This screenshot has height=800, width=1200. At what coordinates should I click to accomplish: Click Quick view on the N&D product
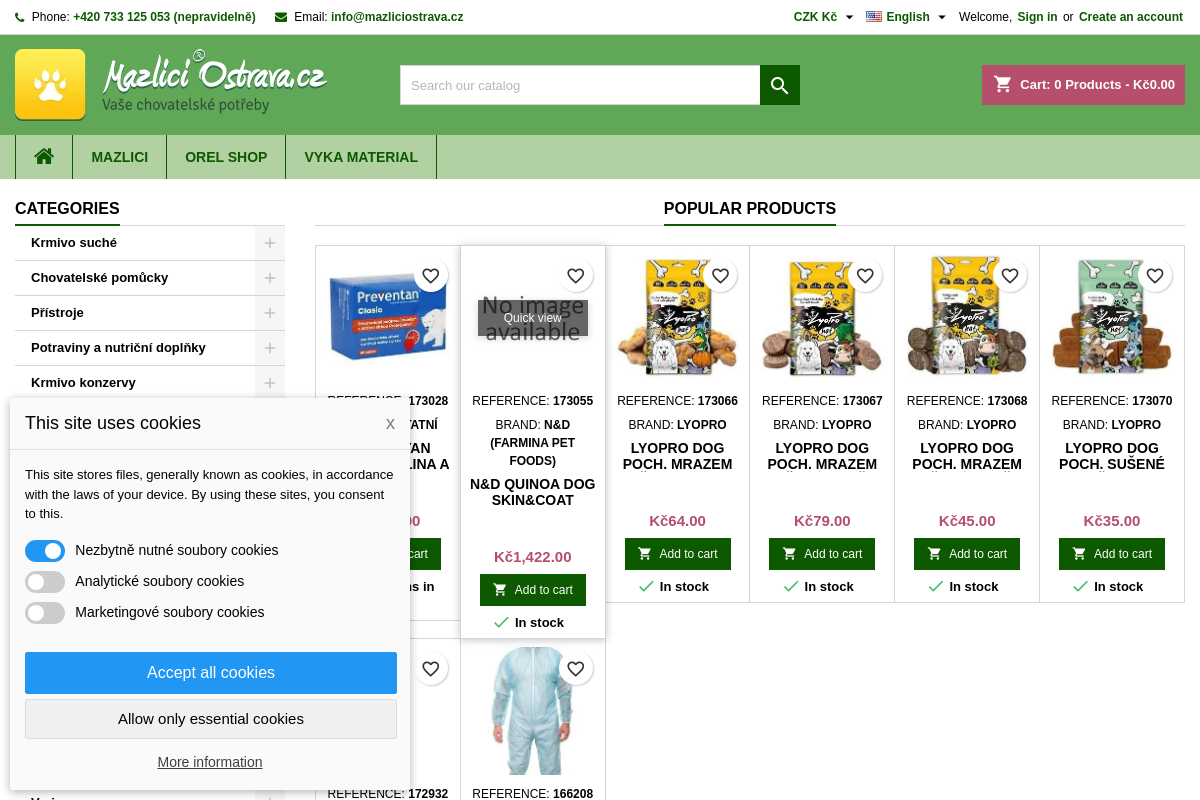point(533,318)
